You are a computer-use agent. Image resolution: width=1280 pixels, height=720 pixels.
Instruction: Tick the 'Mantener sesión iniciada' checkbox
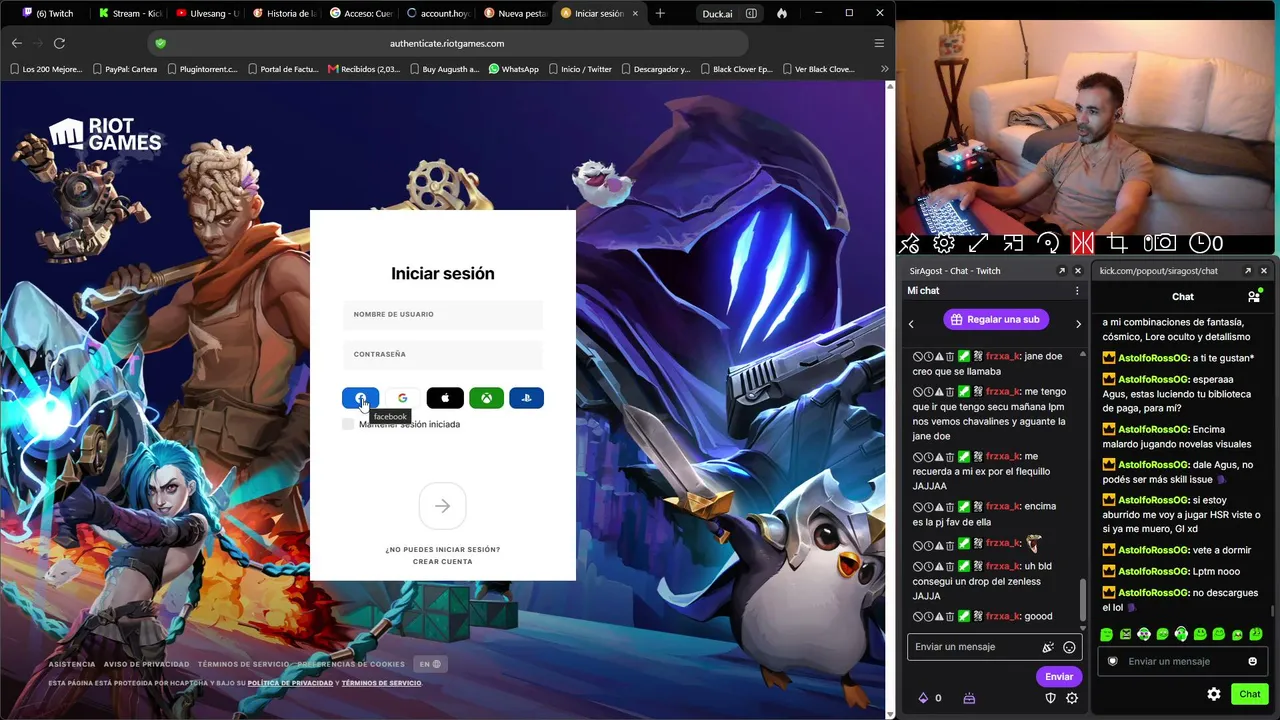tap(348, 424)
